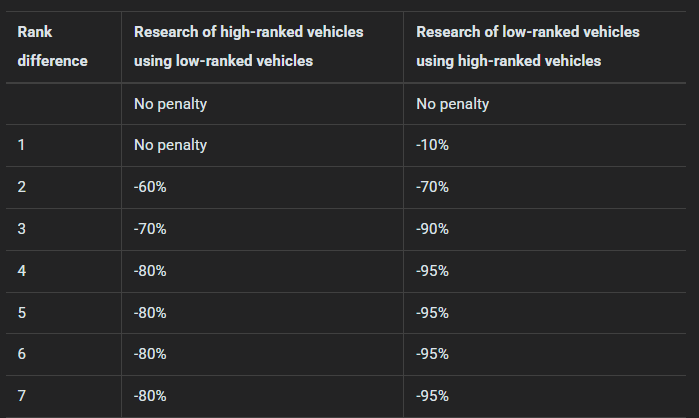Image resolution: width=699 pixels, height=418 pixels.
Task: Click the -70% value in row 3
Action: click(150, 229)
